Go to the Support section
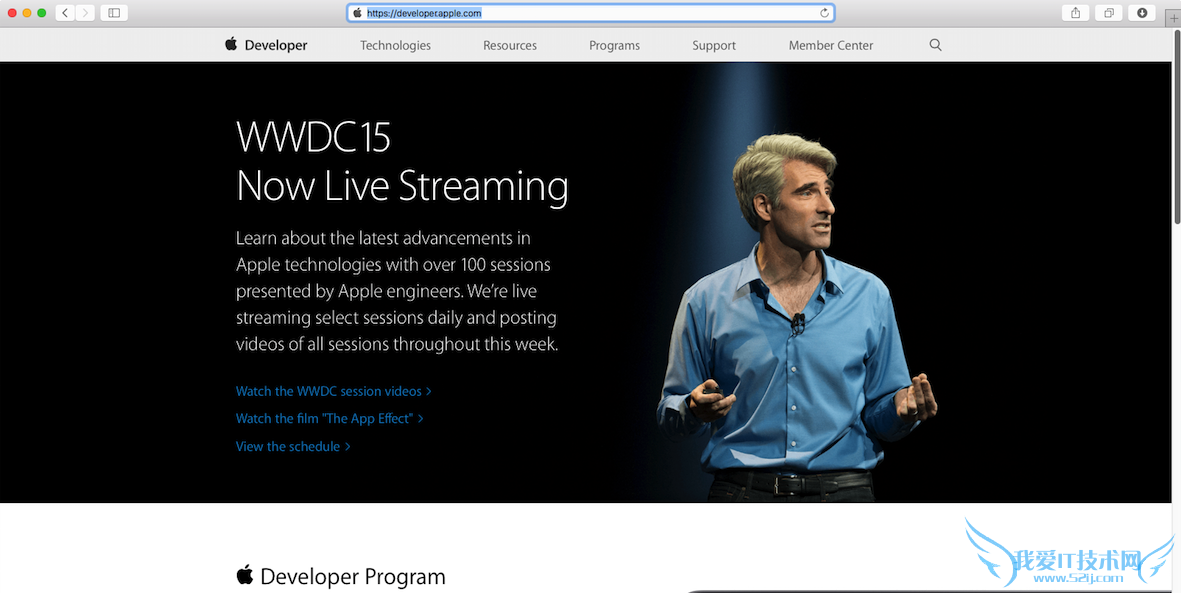 click(714, 45)
